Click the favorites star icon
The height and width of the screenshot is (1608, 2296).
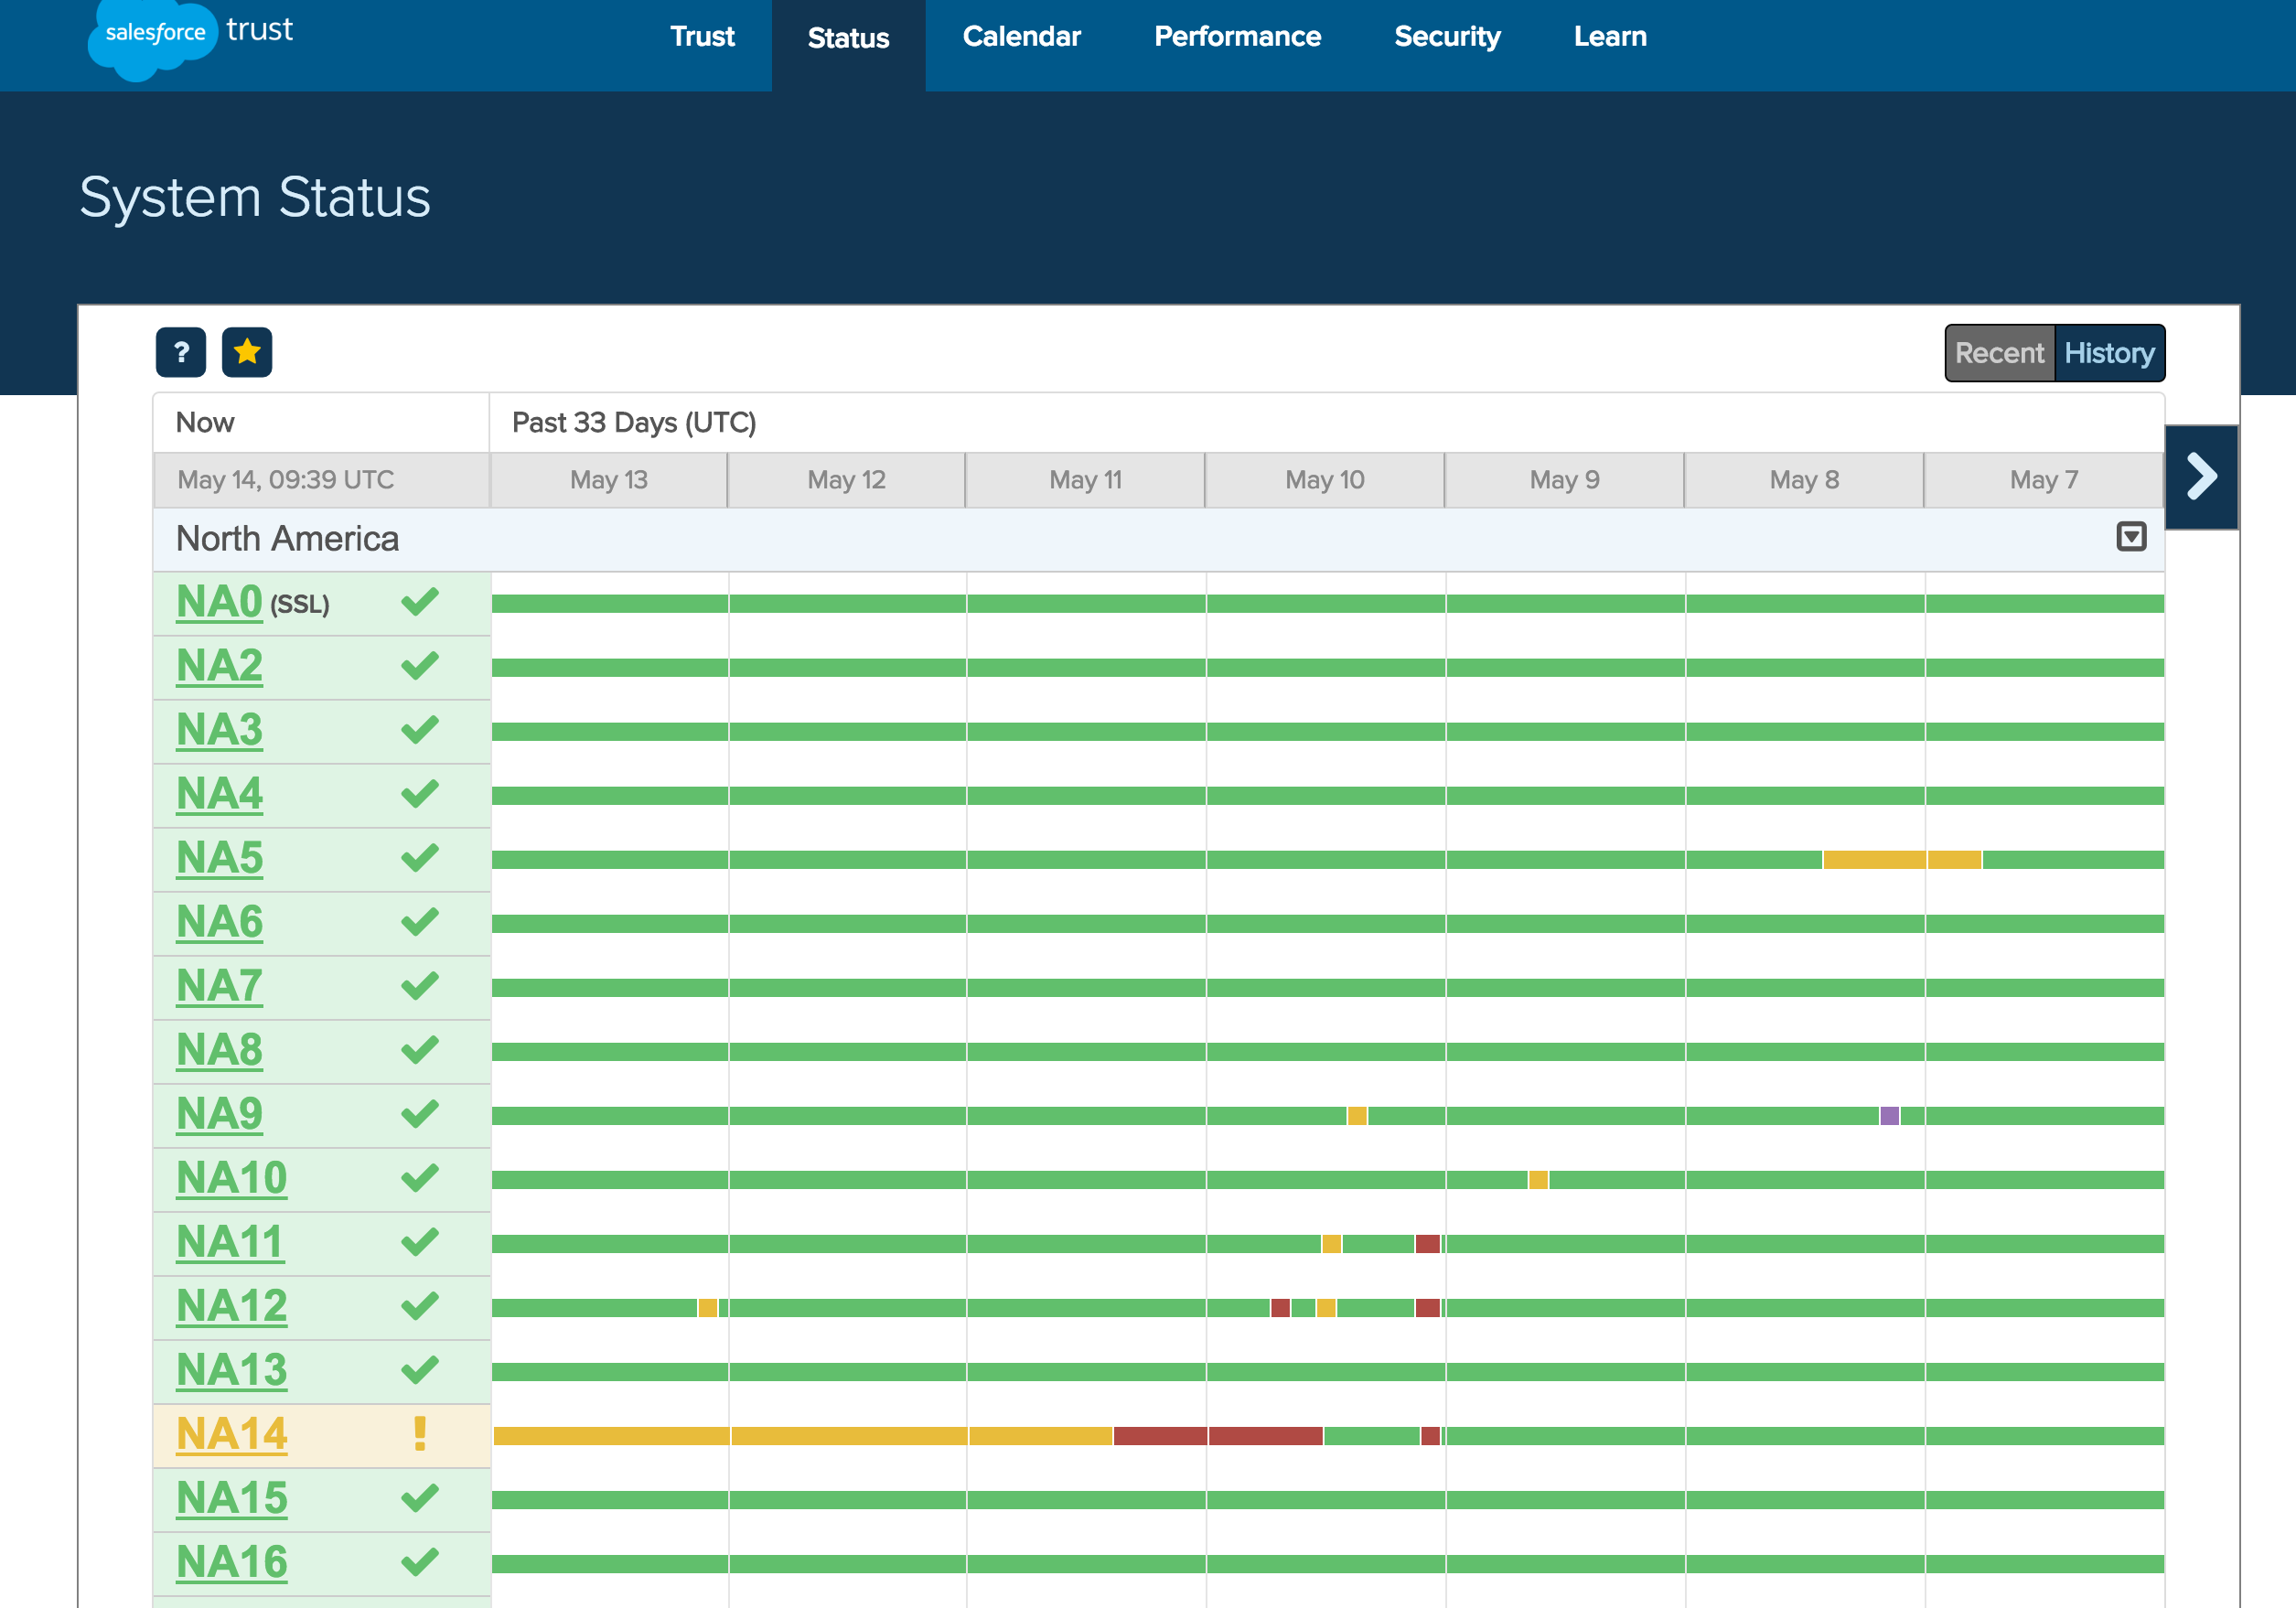click(x=248, y=352)
